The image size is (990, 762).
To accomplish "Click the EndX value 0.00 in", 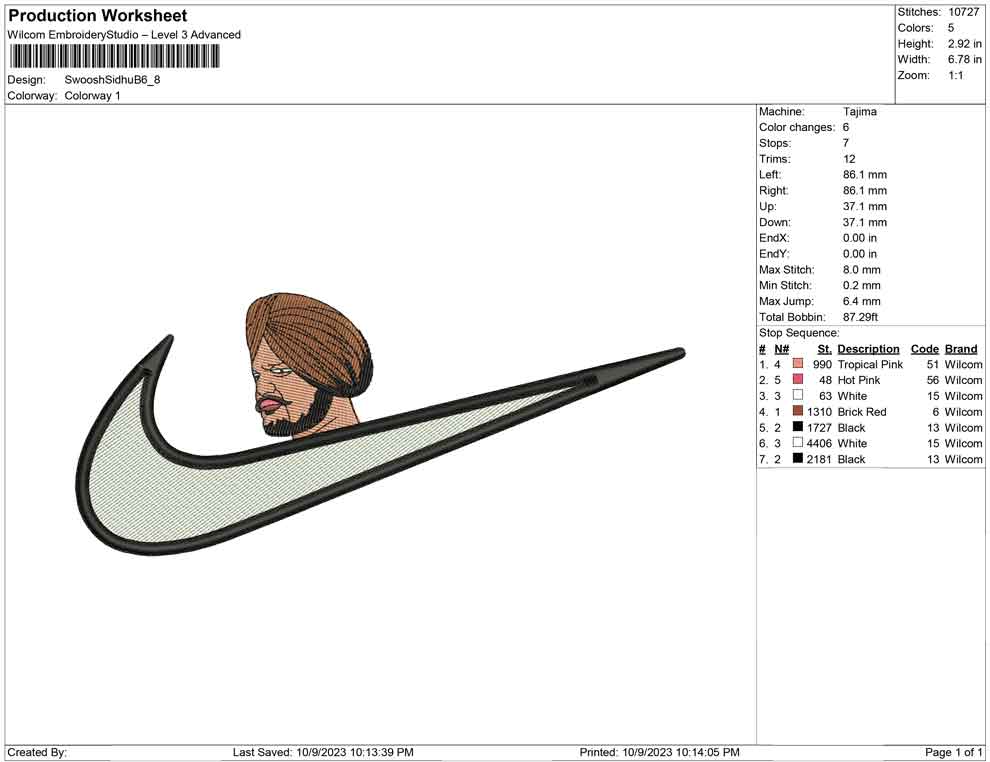I will (859, 238).
